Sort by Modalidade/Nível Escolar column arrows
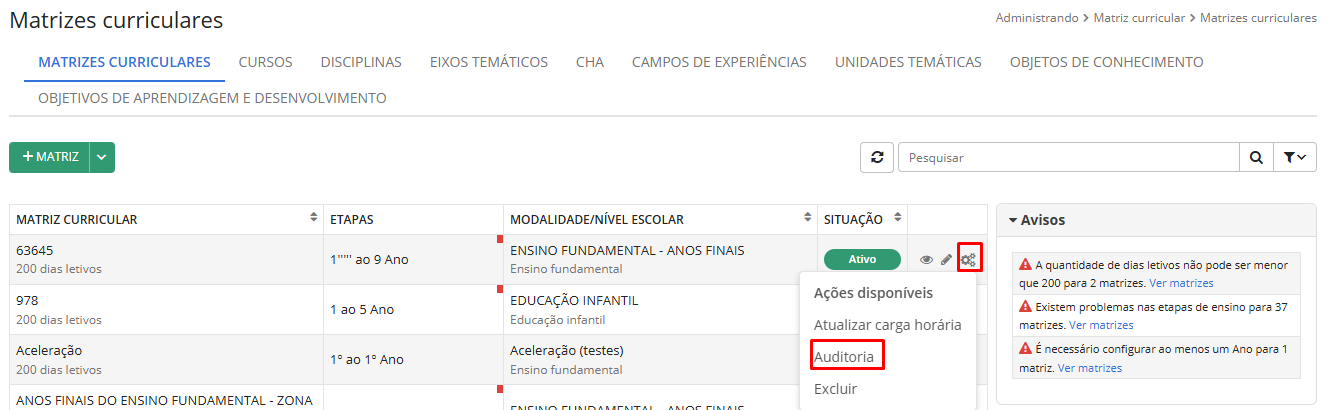 point(808,218)
